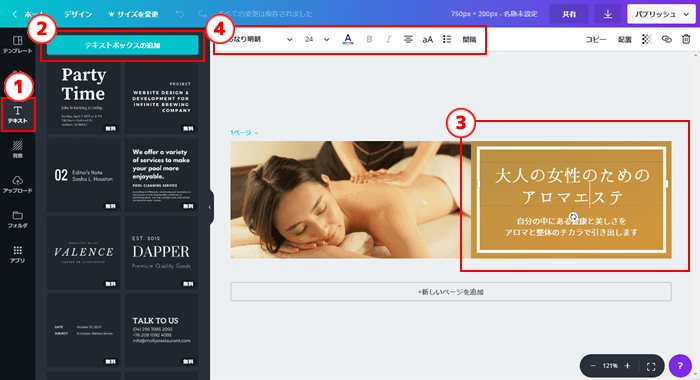Delete element with trash icon
Image resolution: width=700 pixels, height=380 pixels.
[x=686, y=39]
